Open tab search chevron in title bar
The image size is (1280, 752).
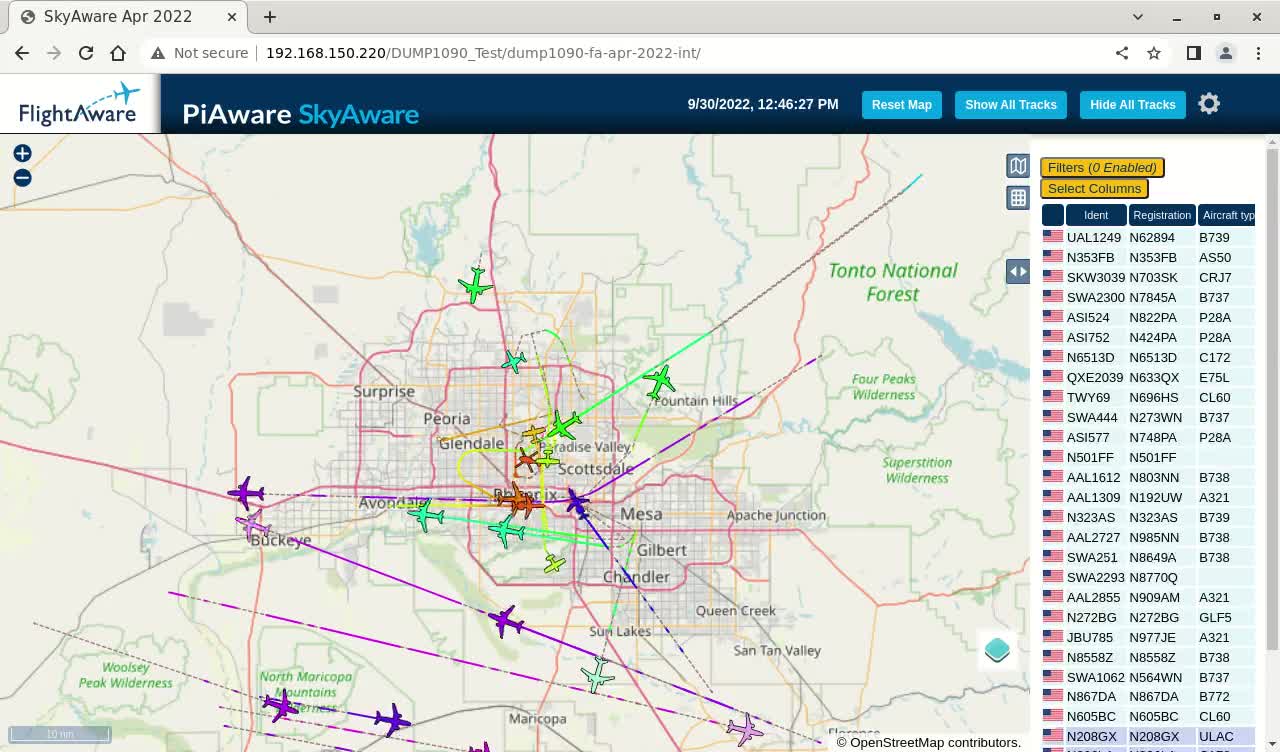(x=1138, y=17)
